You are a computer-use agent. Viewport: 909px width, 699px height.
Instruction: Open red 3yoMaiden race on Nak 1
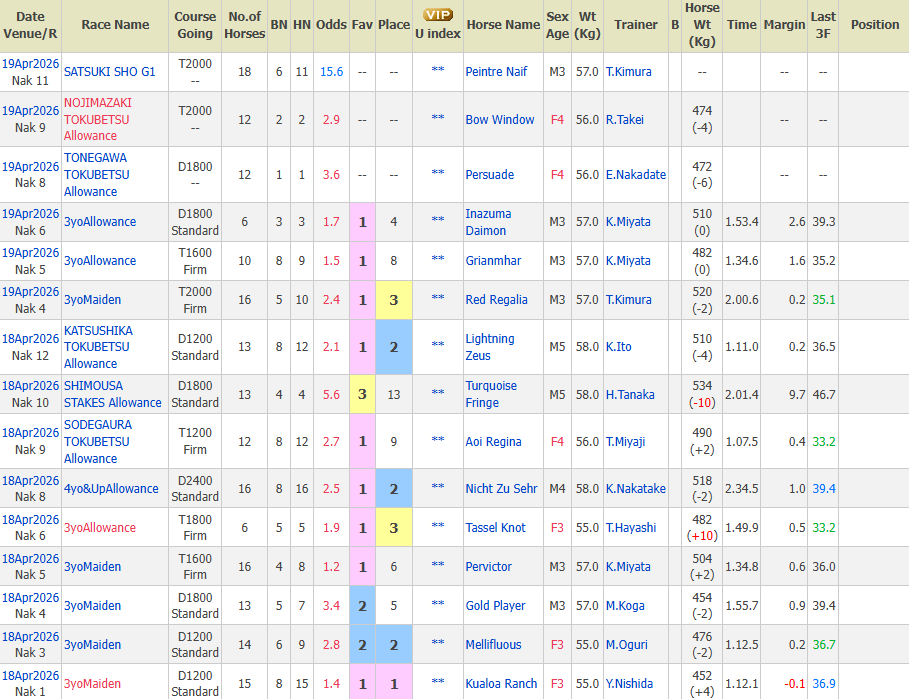tap(93, 683)
